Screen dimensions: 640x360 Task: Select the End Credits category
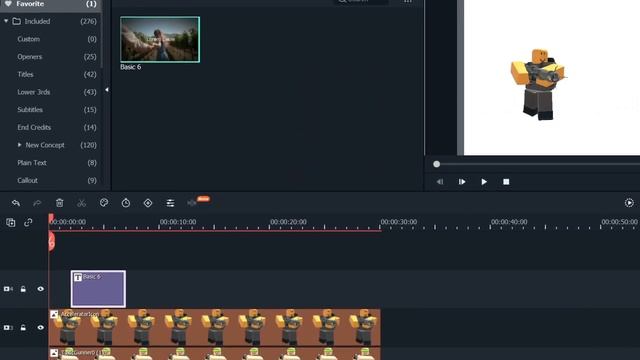point(34,127)
